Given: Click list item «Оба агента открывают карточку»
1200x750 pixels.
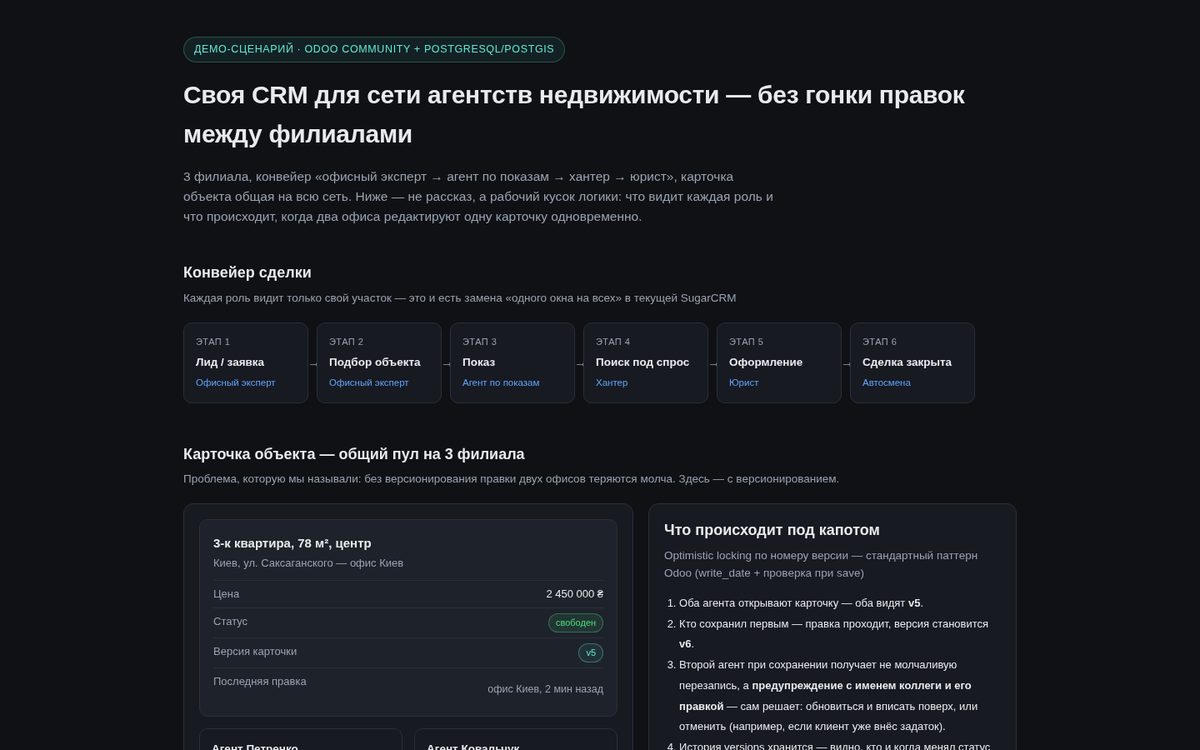Looking at the screenshot, I should click(x=799, y=603).
